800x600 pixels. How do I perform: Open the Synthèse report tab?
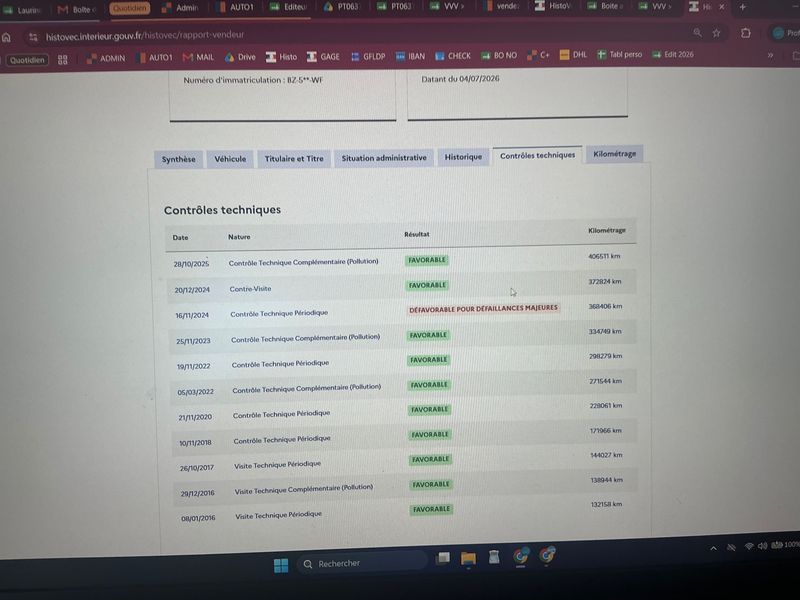click(x=179, y=159)
